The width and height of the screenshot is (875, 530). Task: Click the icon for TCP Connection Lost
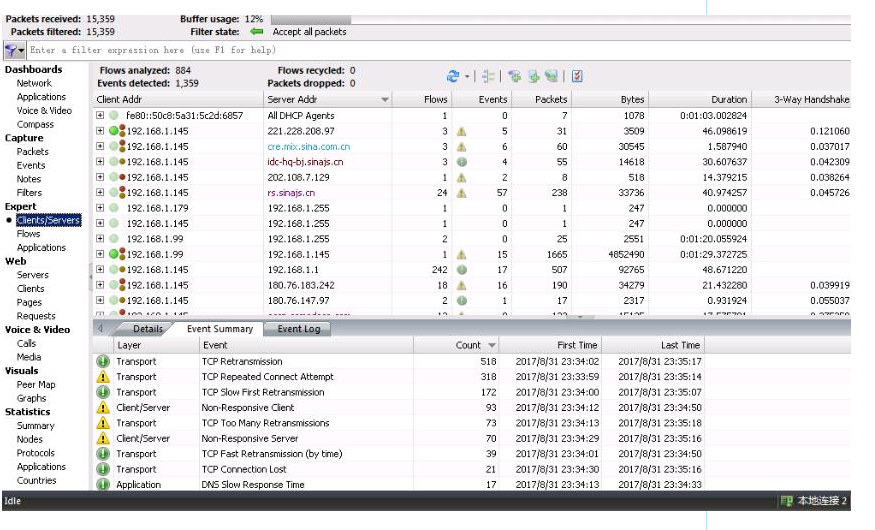tap(103, 469)
